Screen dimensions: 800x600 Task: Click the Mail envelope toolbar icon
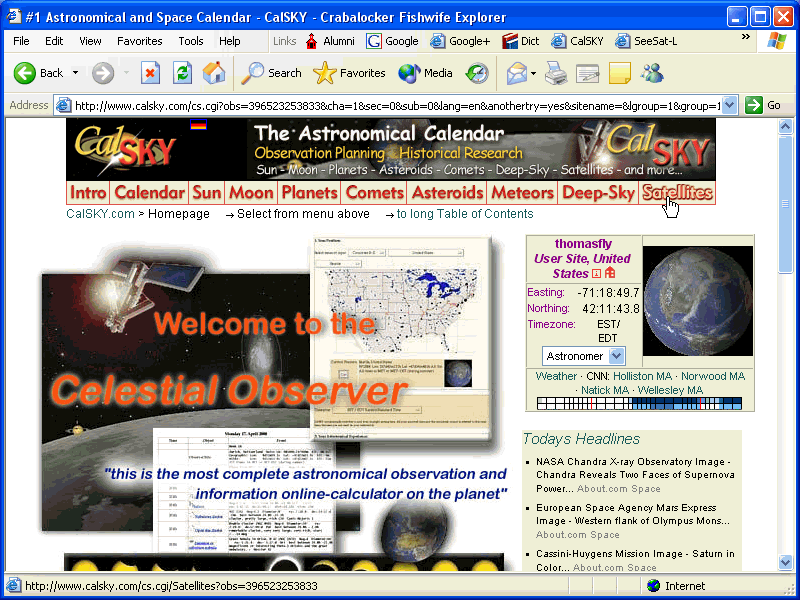point(516,73)
